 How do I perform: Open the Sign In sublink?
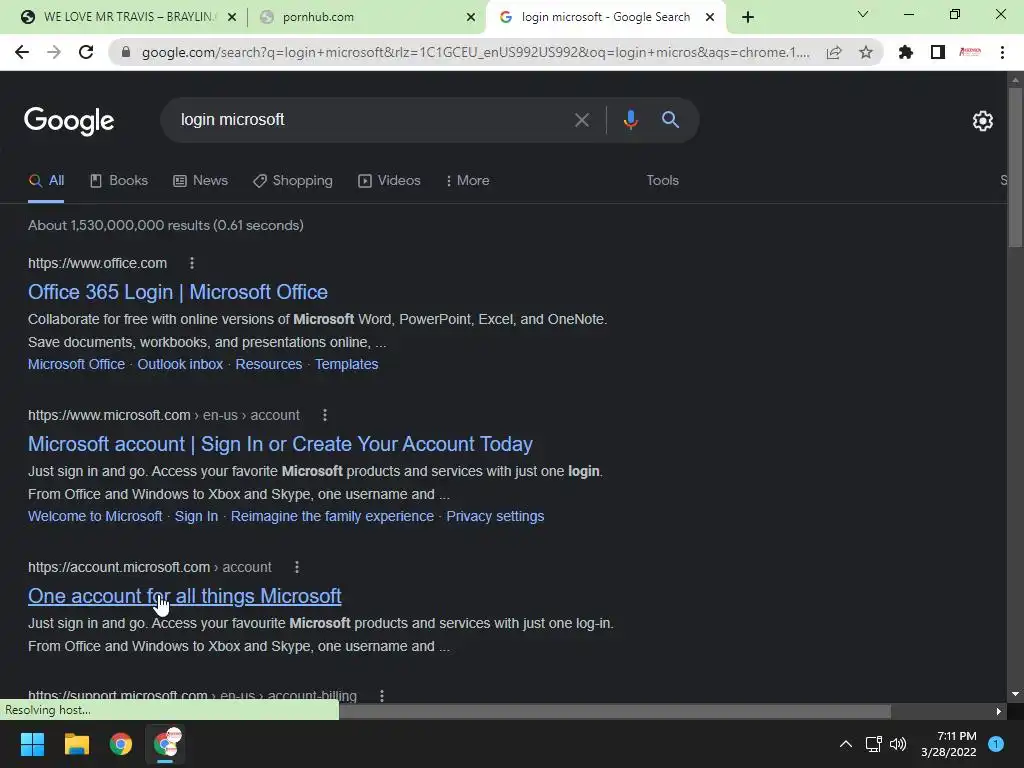coord(196,517)
